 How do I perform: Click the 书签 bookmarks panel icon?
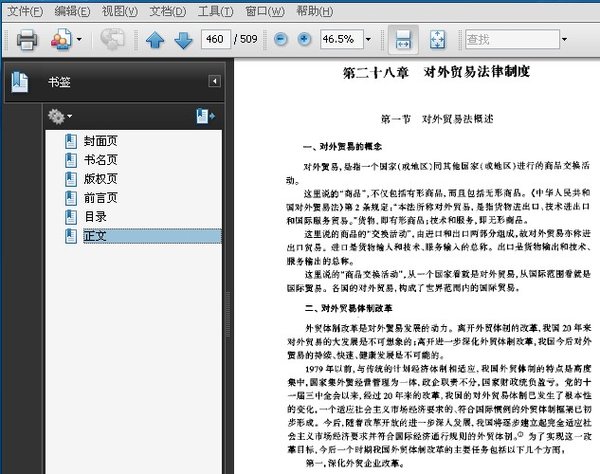click(20, 82)
